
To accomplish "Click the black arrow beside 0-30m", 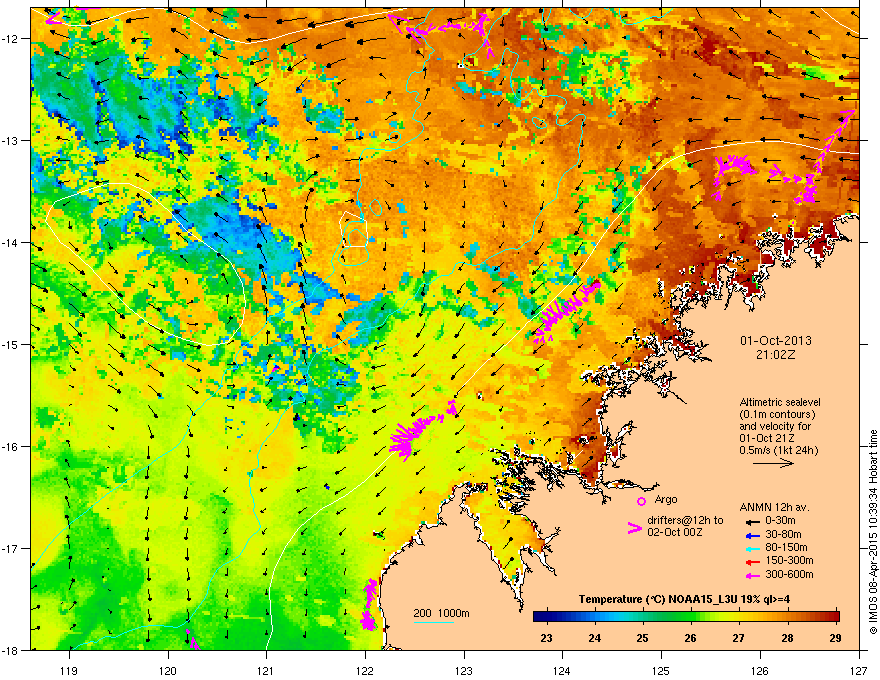I will coord(752,521).
